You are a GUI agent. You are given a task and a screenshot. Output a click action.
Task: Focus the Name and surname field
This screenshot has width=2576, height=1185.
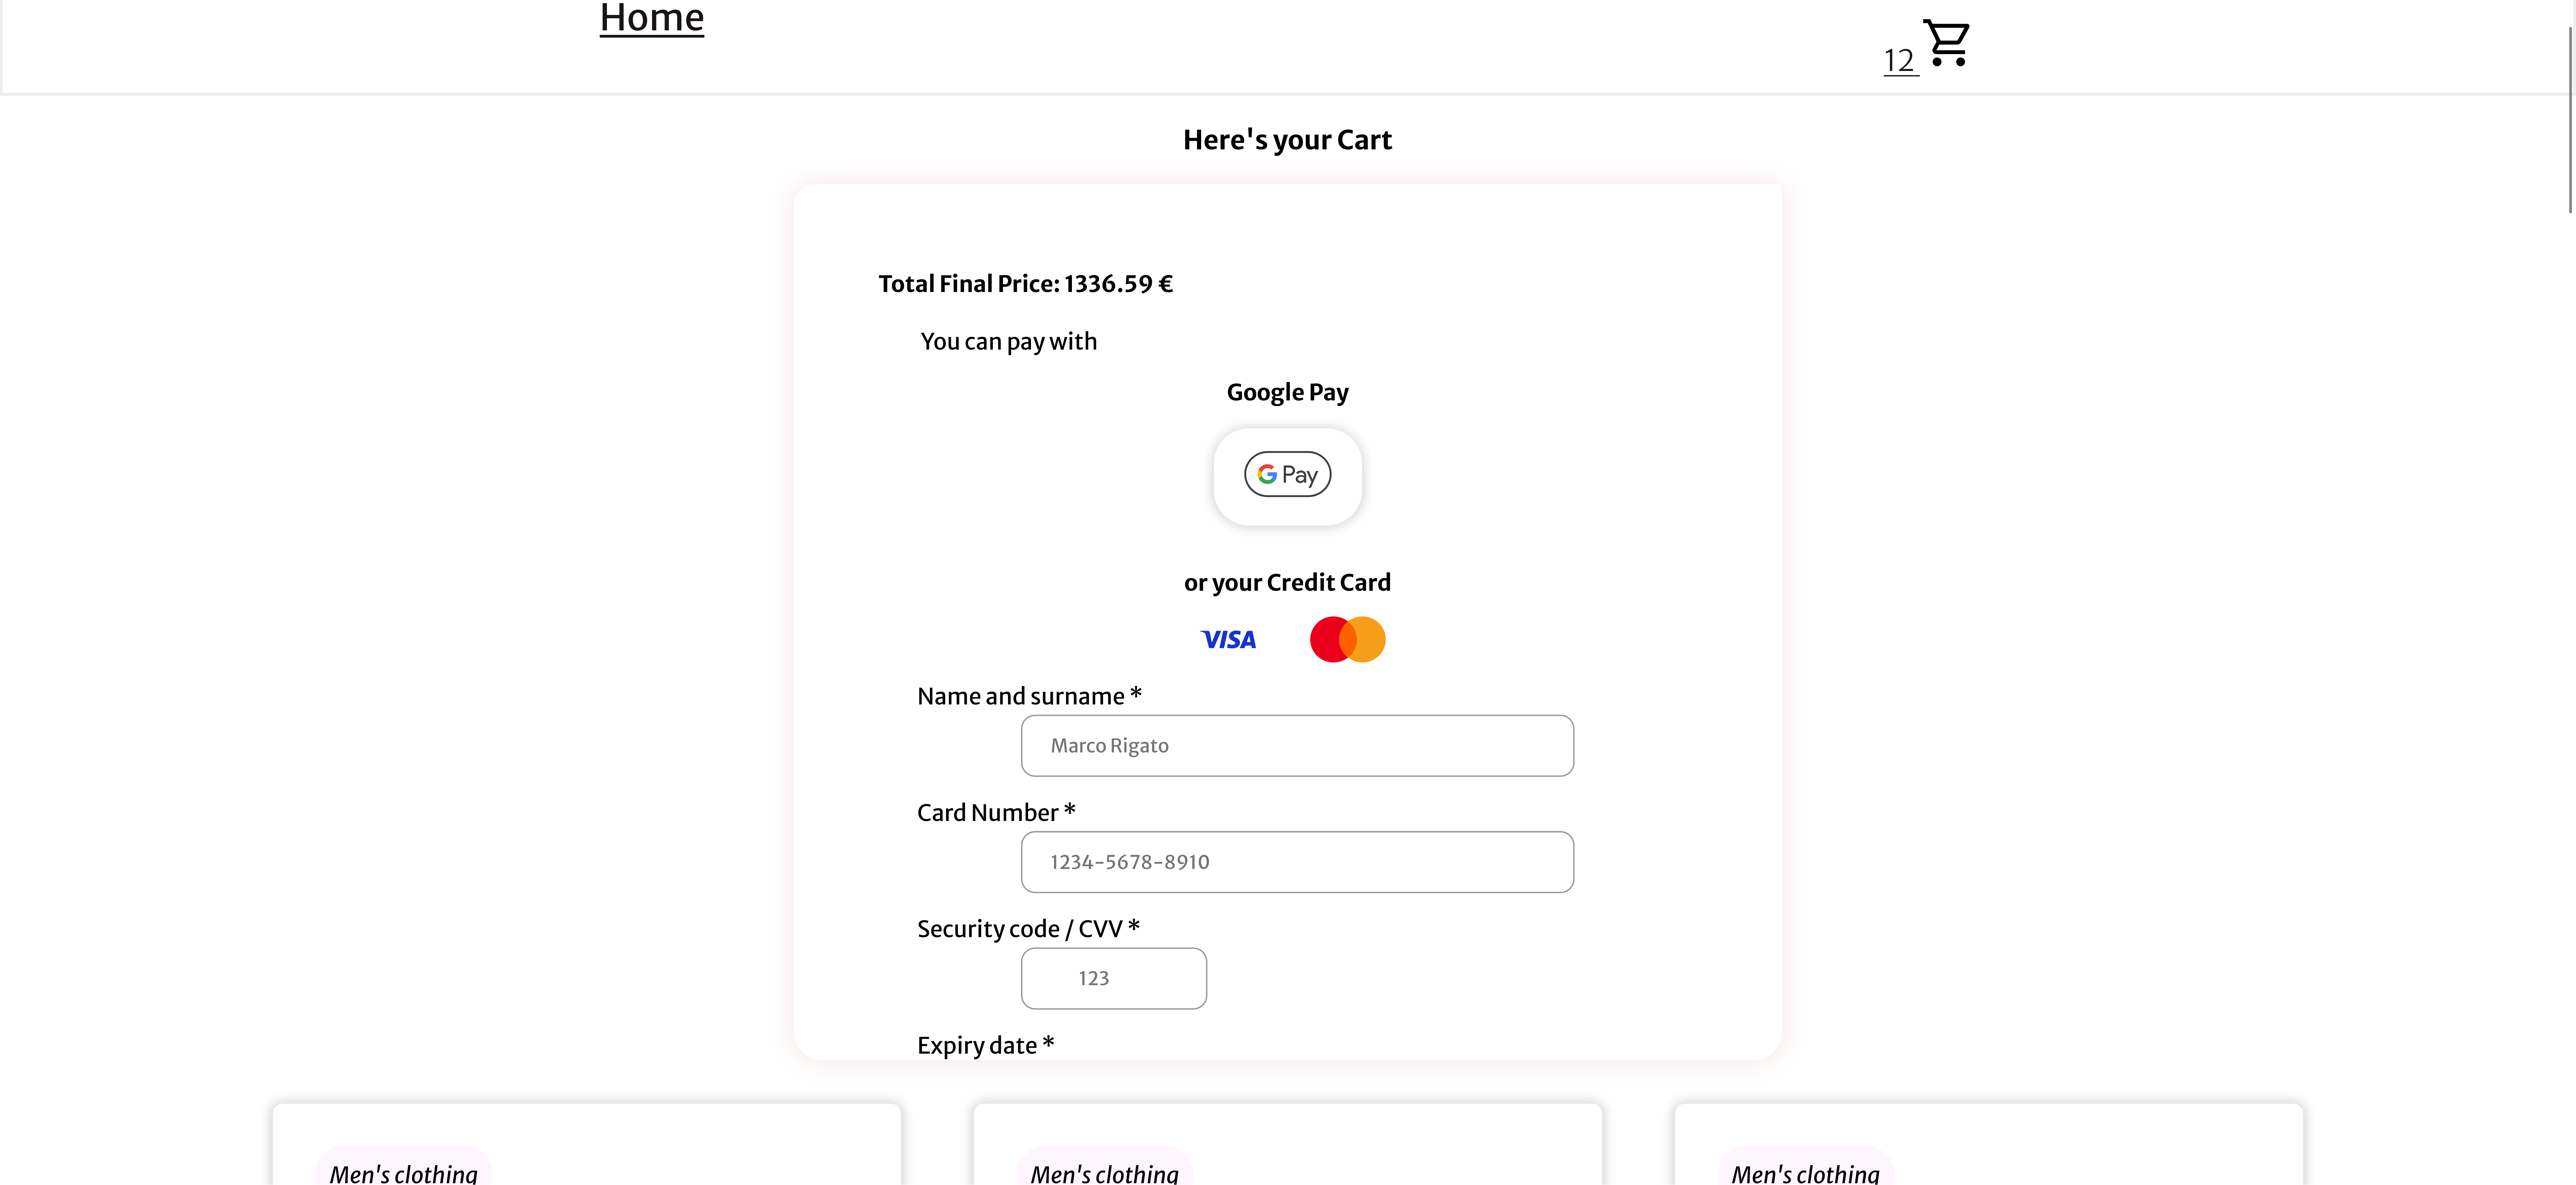click(1296, 746)
